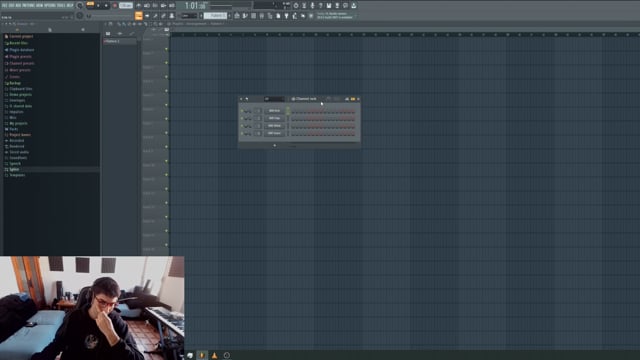Image resolution: width=640 pixels, height=360 pixels.
Task: Open the OPTIONS menu
Action: tap(49, 6)
